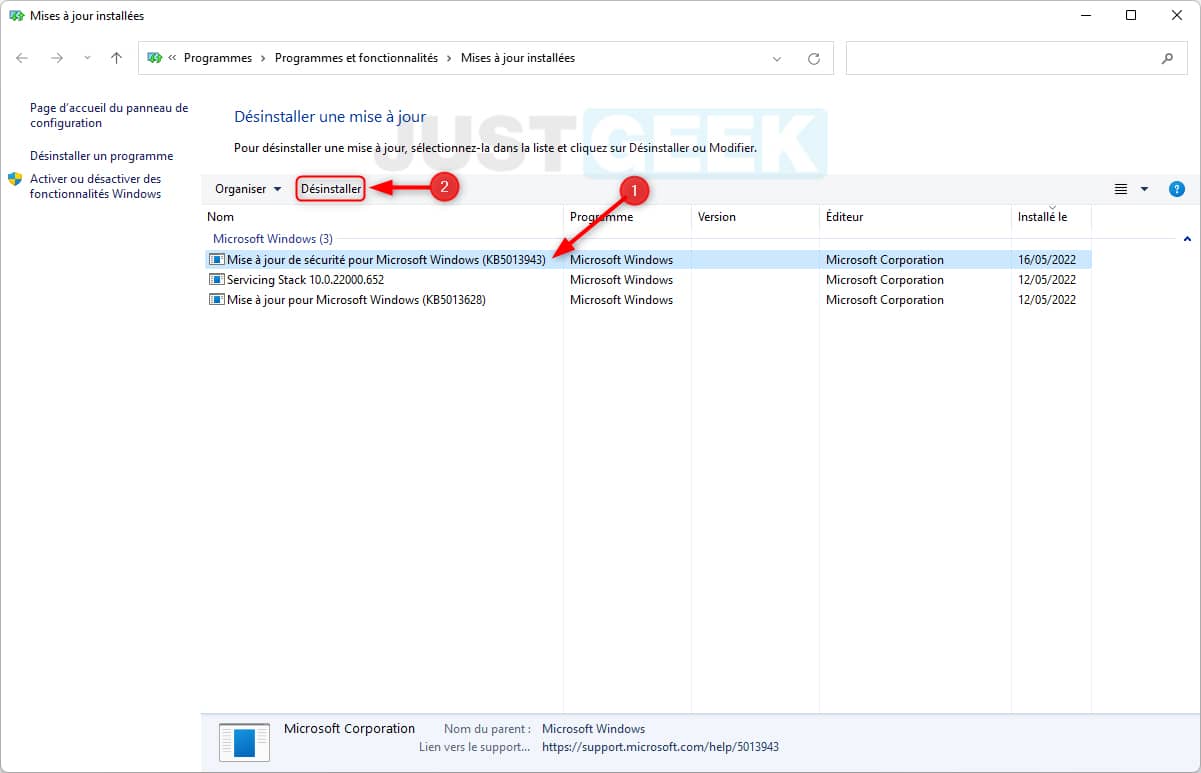Sort by the Nom column header
Screen dimensions: 1201x773
(x=382, y=217)
